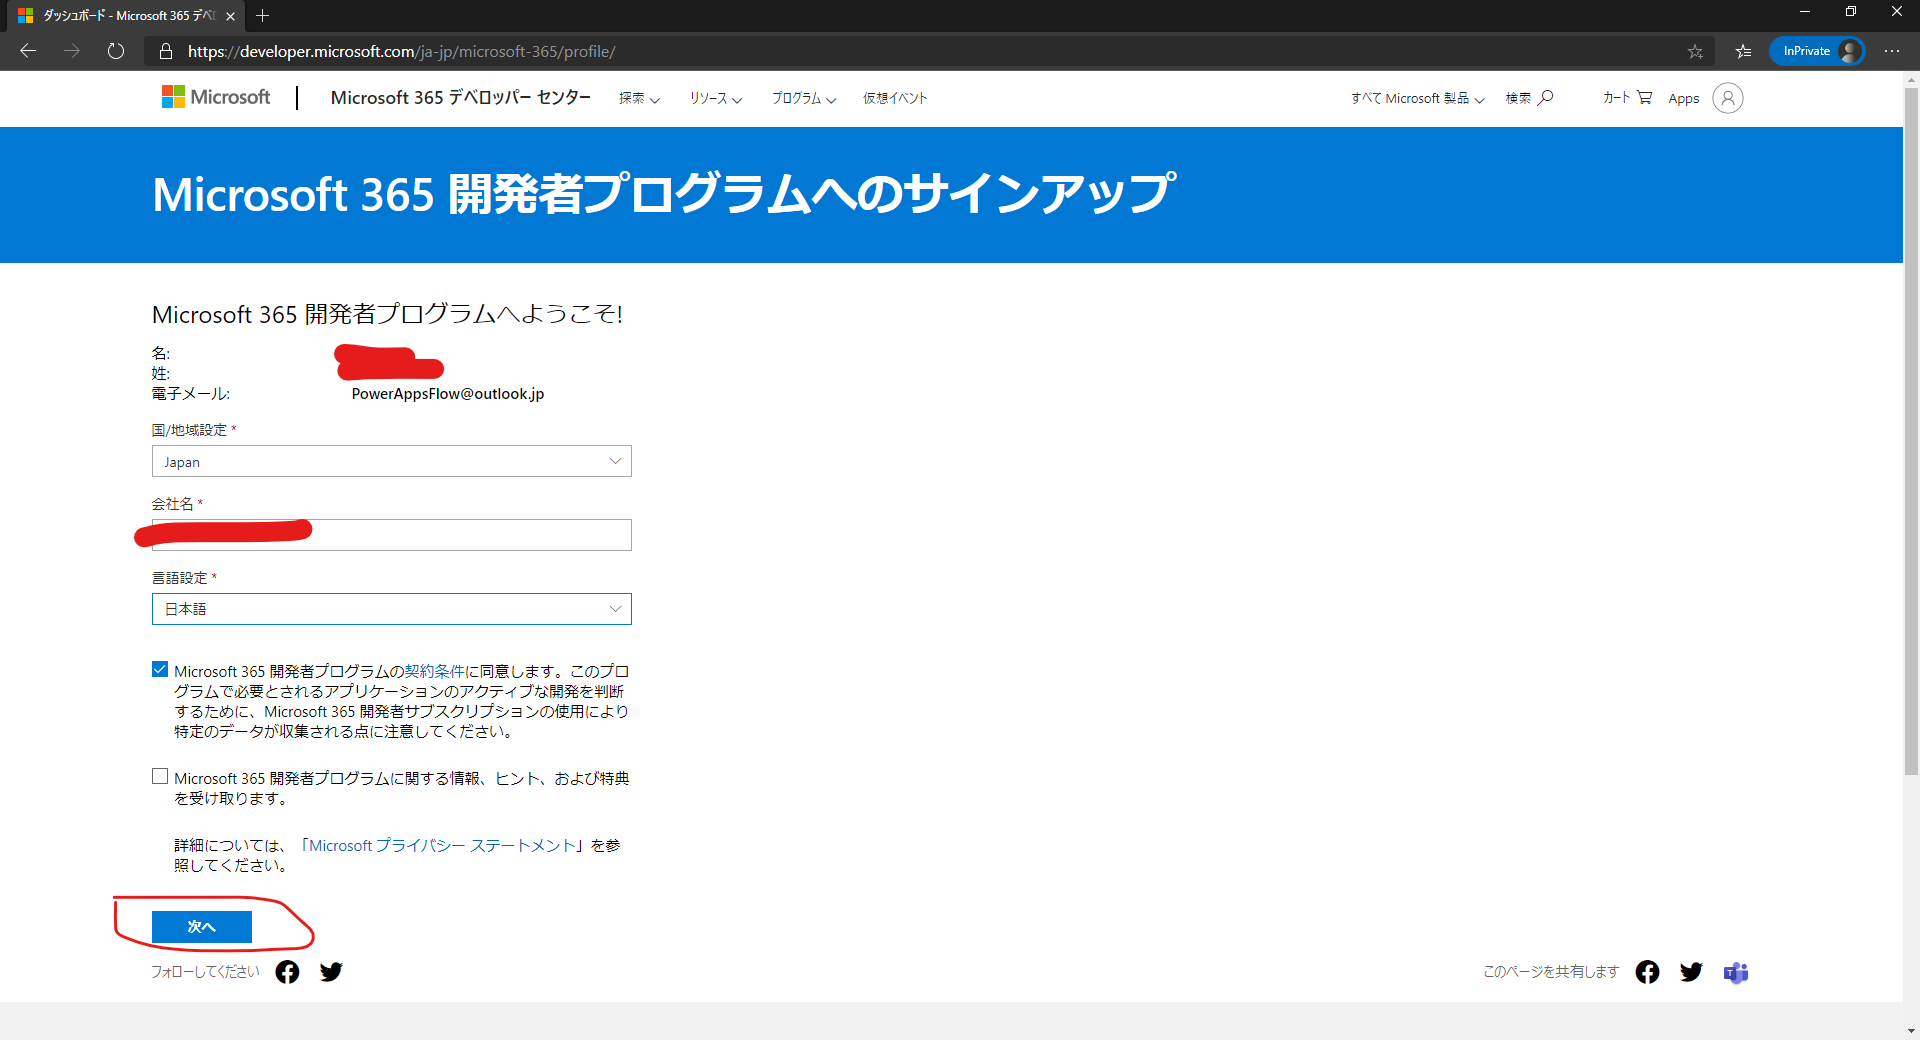Click the padlock site info icon
The height and width of the screenshot is (1040, 1920).
(x=166, y=51)
